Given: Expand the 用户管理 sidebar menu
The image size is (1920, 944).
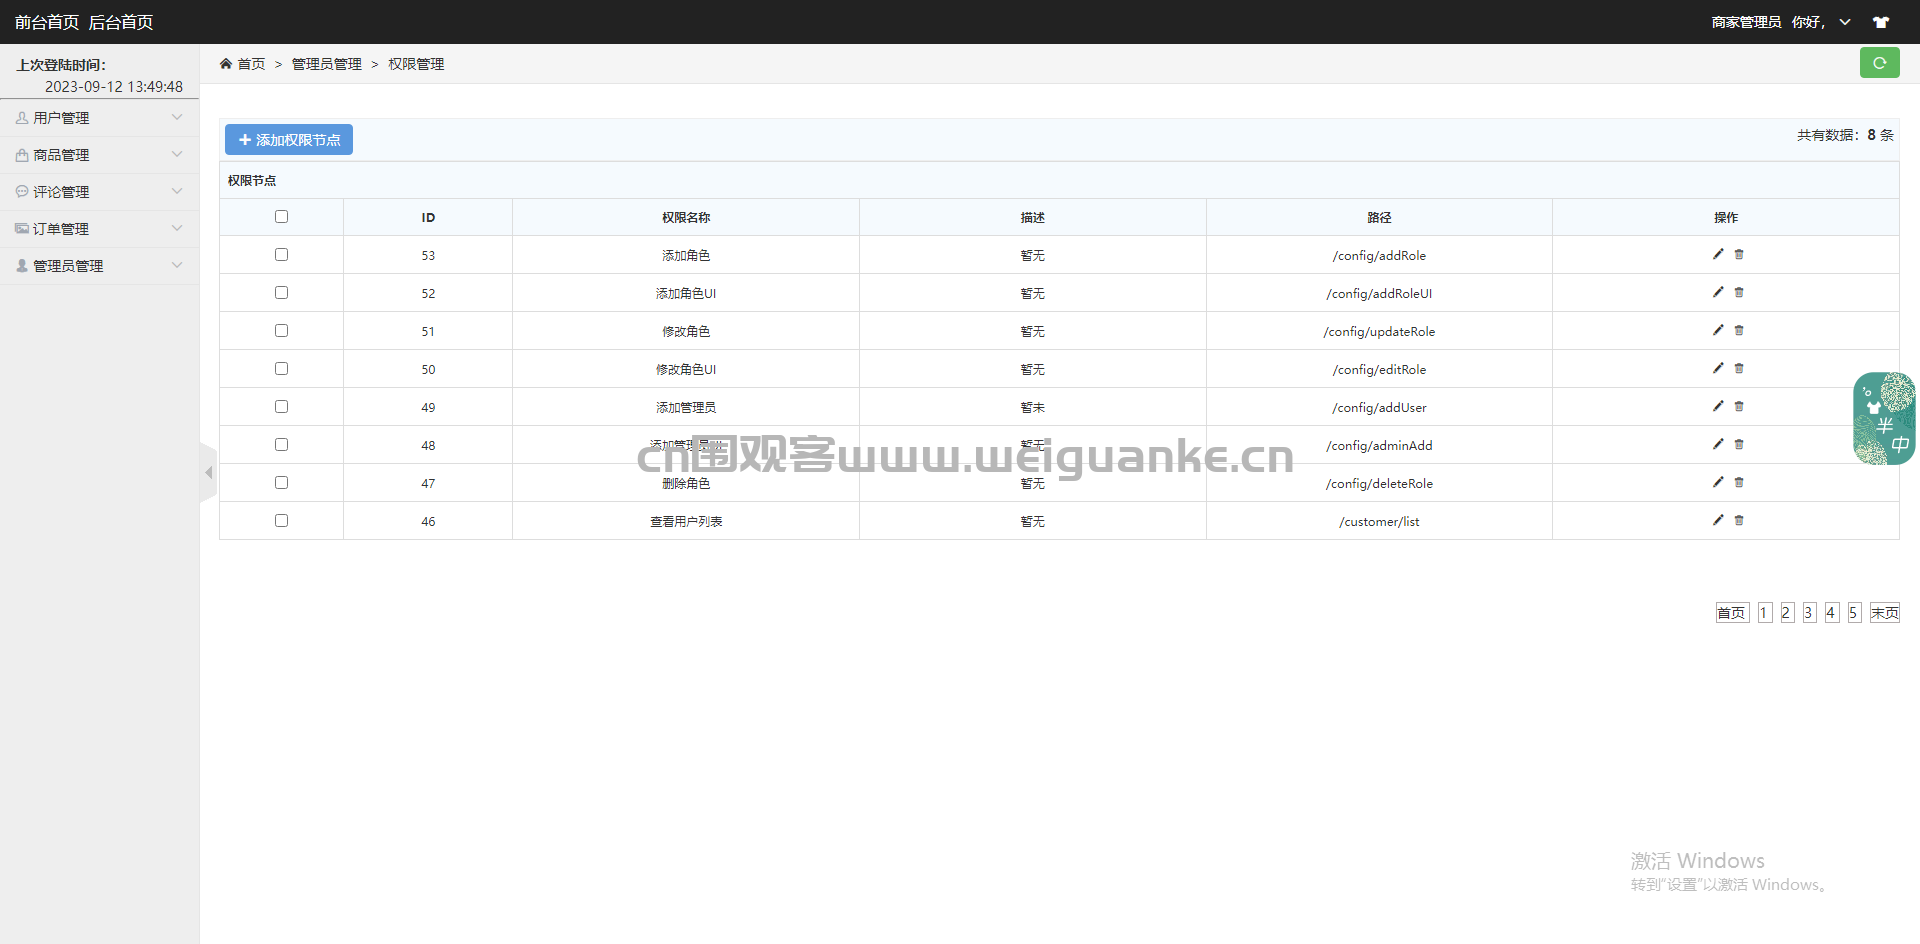Looking at the screenshot, I should point(99,118).
